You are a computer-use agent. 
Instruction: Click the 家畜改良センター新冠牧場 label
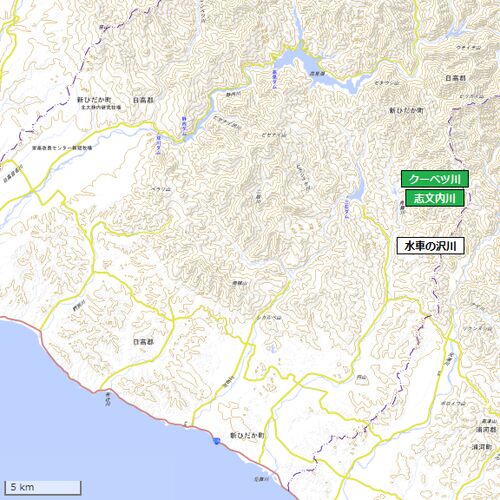point(62,148)
